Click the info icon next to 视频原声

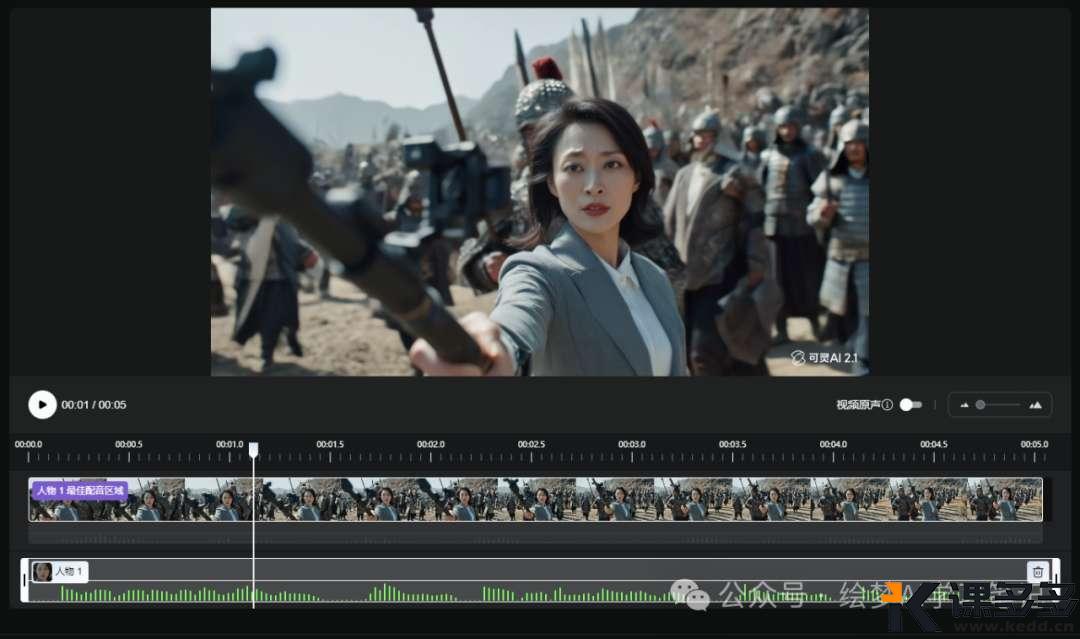[x=886, y=404]
